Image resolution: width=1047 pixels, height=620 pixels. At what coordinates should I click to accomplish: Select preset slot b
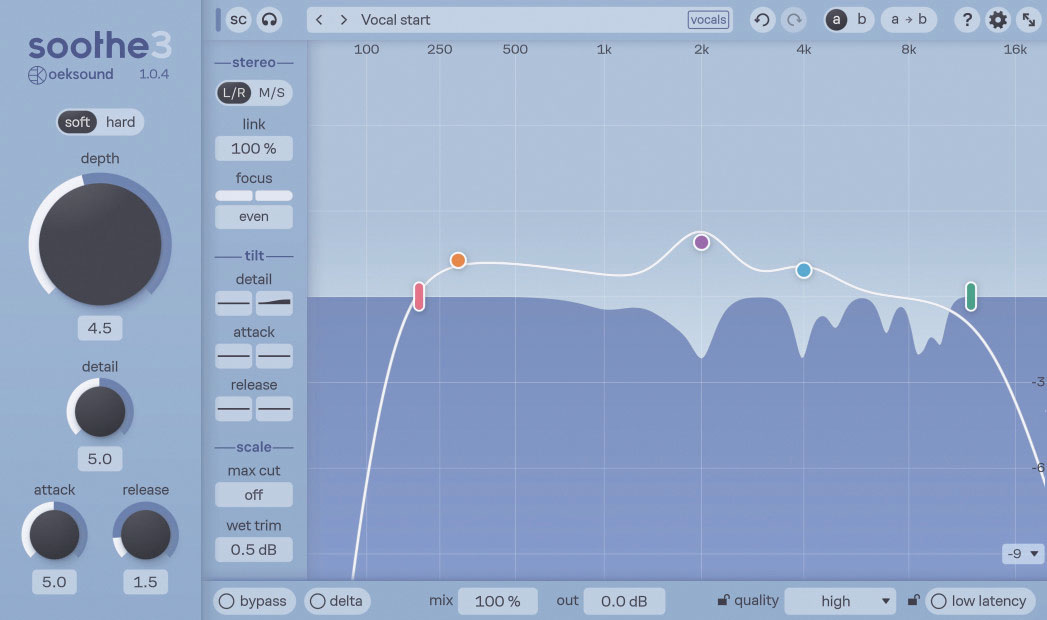(861, 20)
